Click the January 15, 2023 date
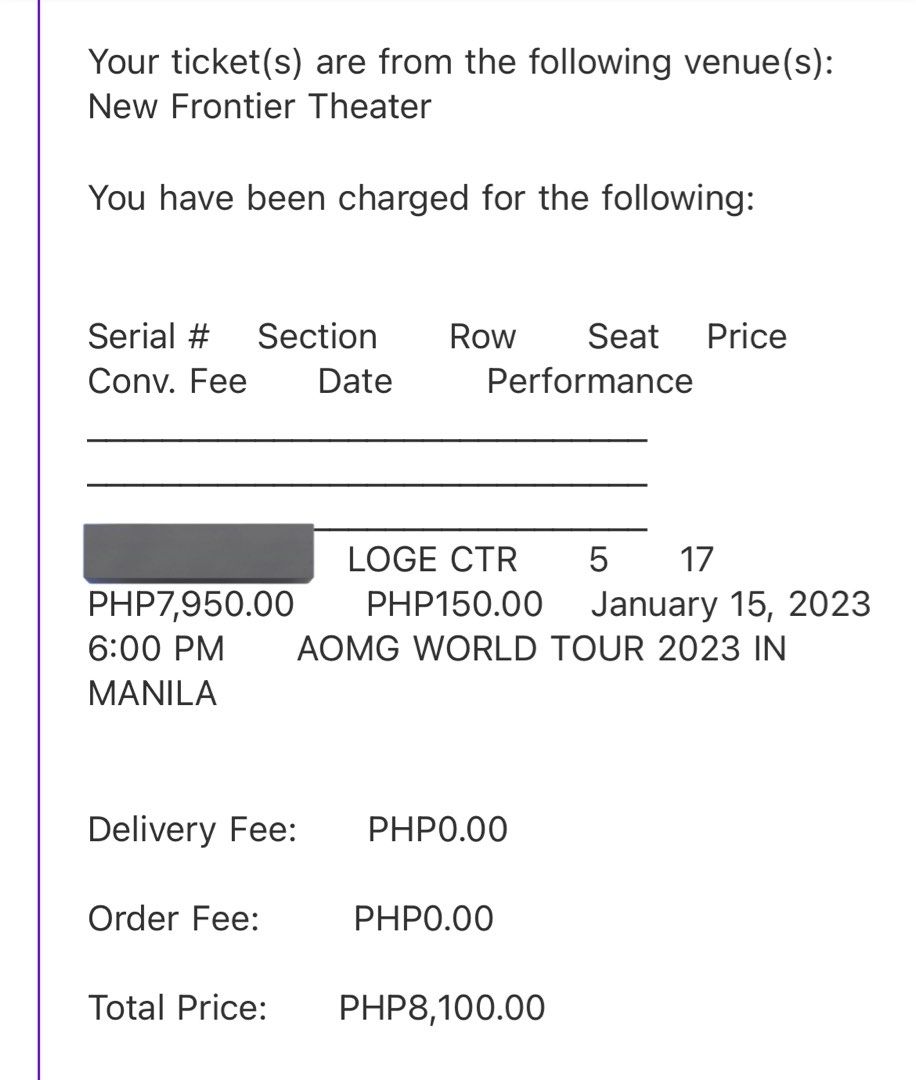916x1080 pixels. (731, 604)
